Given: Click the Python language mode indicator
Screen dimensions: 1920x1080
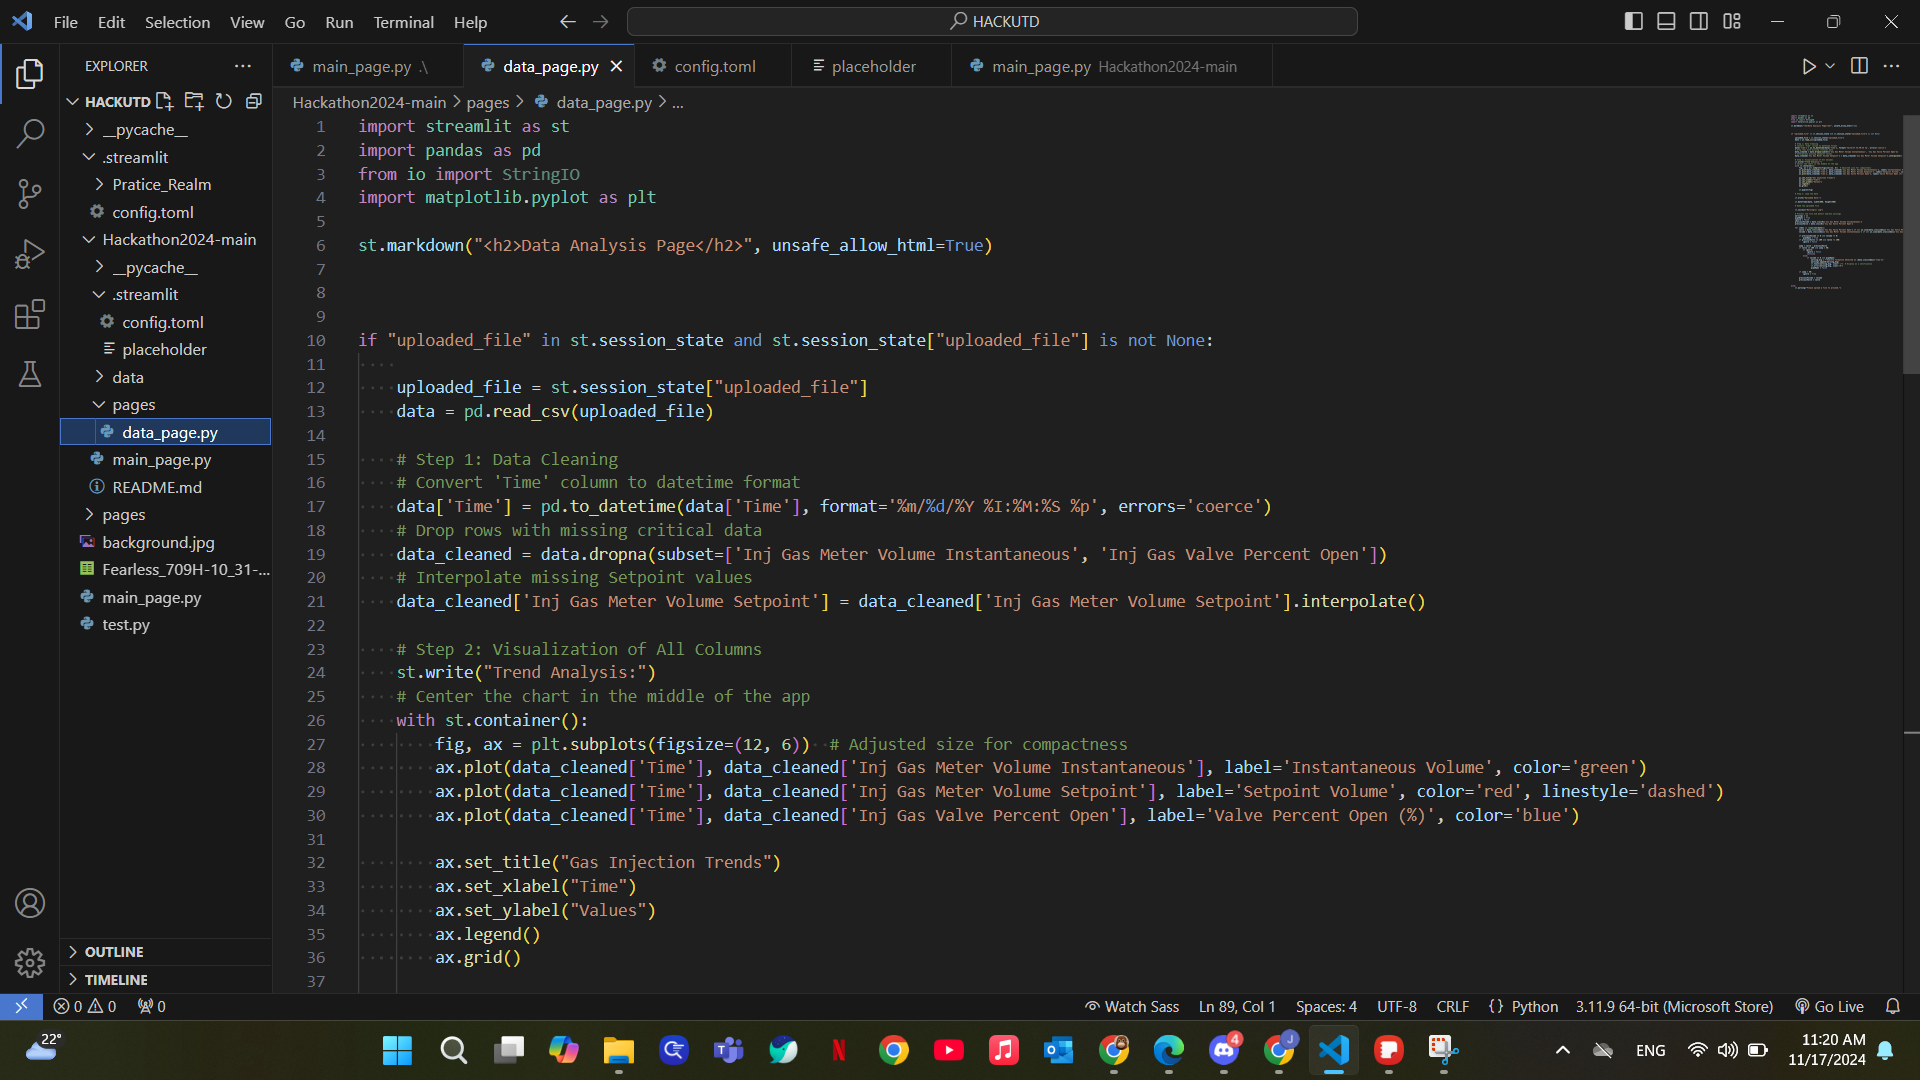Looking at the screenshot, I should point(1534,1007).
